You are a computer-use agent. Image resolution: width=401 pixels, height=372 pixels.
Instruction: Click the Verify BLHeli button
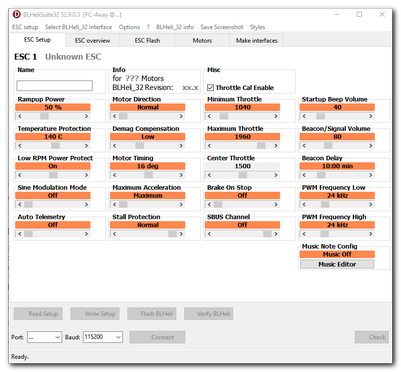(209, 314)
